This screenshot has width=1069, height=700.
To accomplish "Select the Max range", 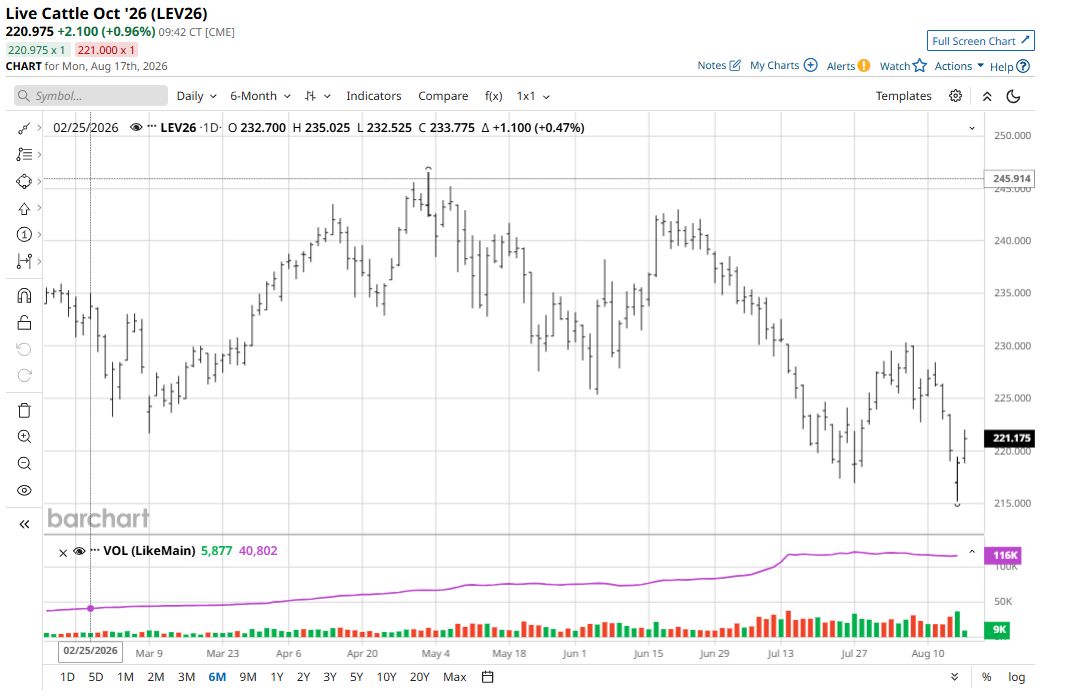I will 455,677.
